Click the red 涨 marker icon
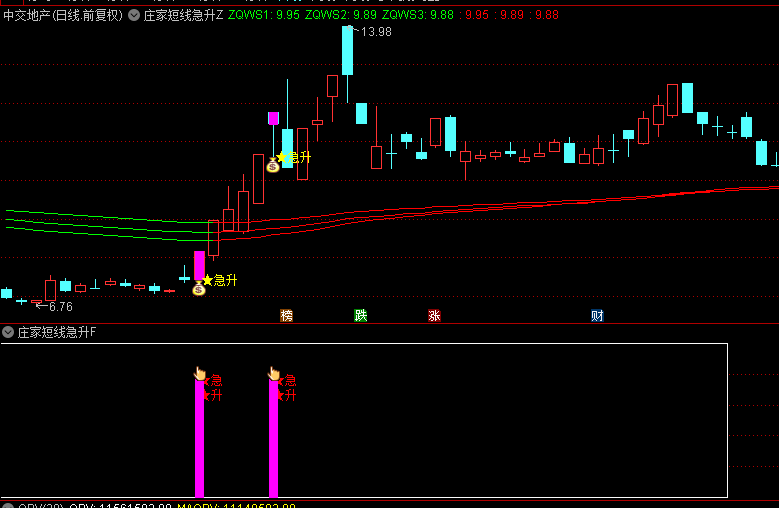The height and width of the screenshot is (508, 779). pyautogui.click(x=435, y=315)
